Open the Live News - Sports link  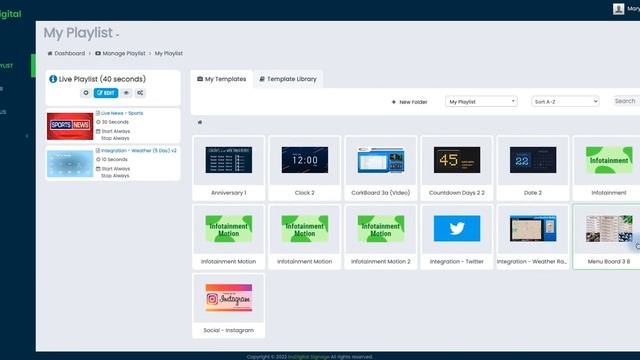pos(122,113)
